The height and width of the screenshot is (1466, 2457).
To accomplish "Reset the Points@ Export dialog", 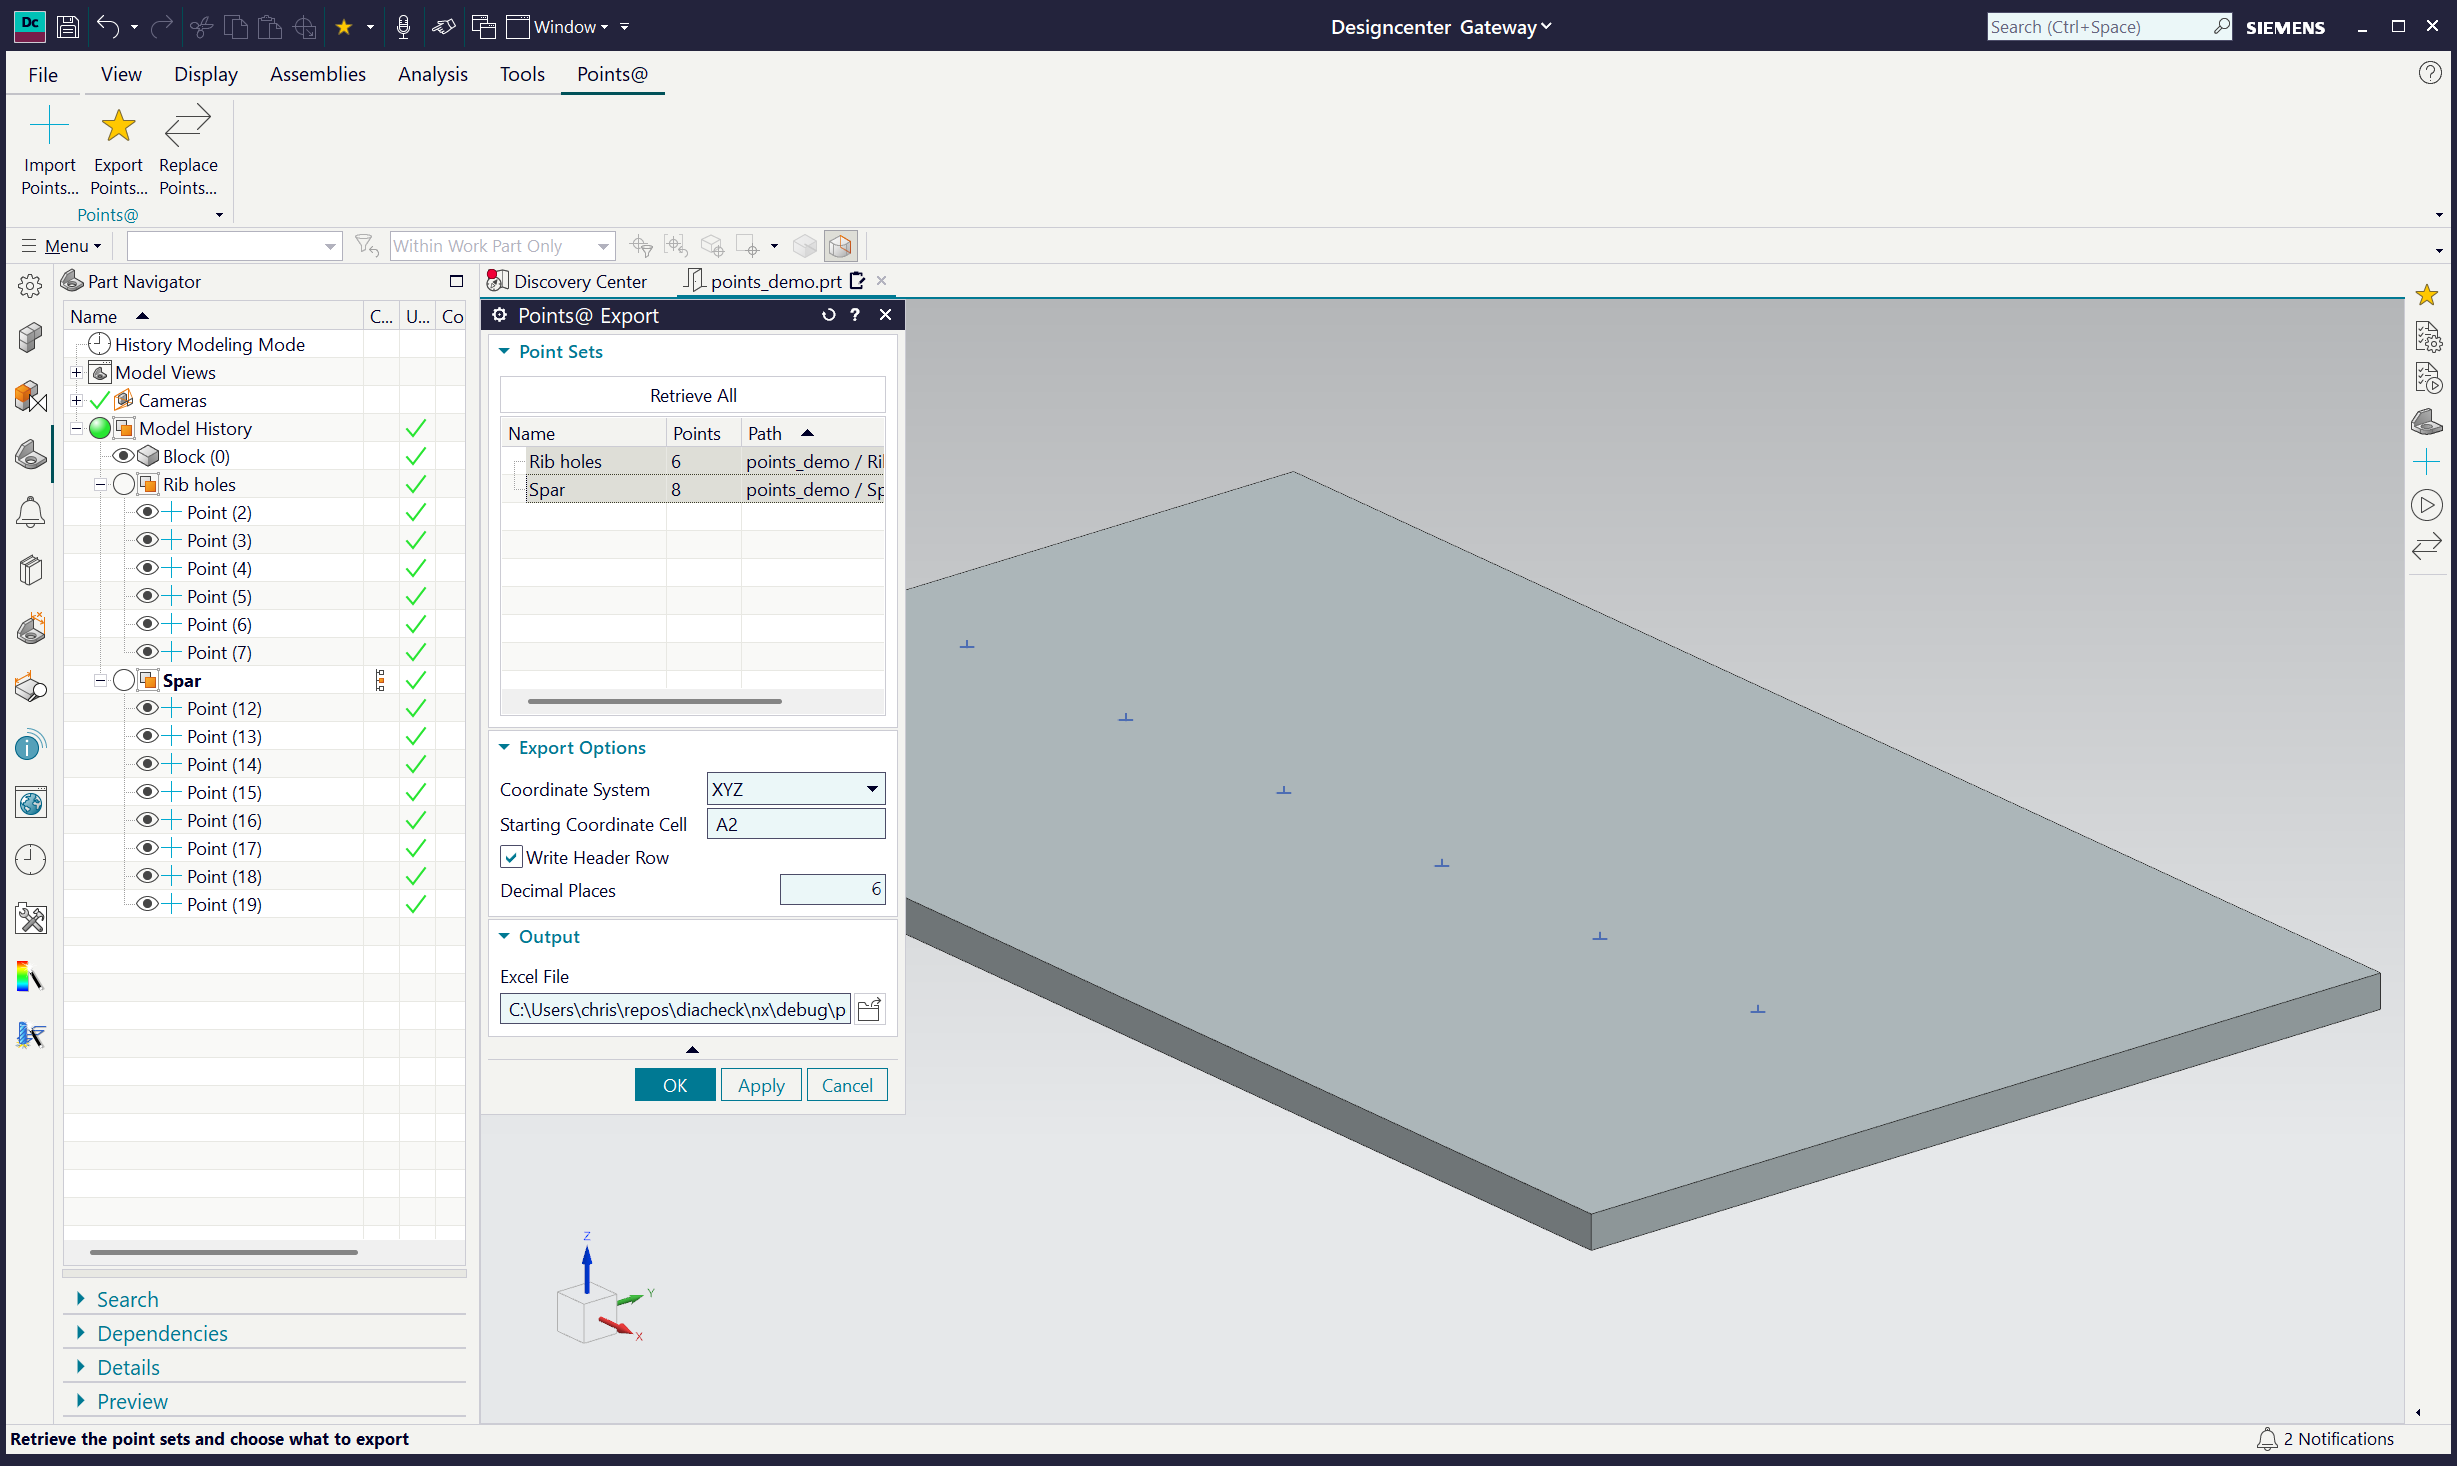I will coord(828,315).
